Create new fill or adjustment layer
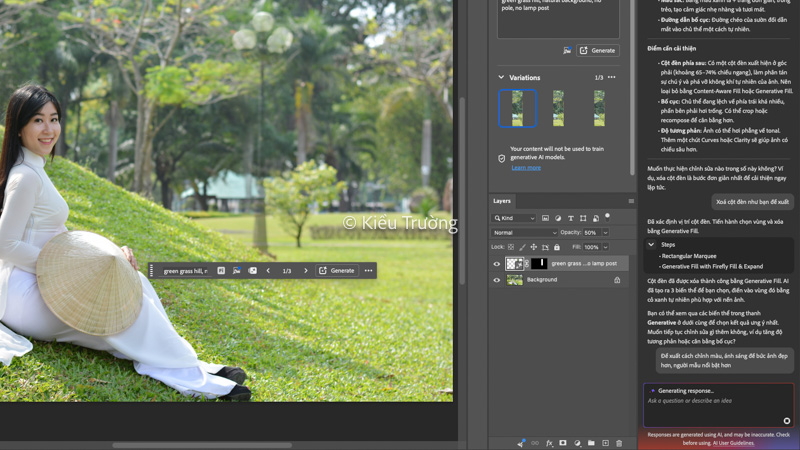 577,443
